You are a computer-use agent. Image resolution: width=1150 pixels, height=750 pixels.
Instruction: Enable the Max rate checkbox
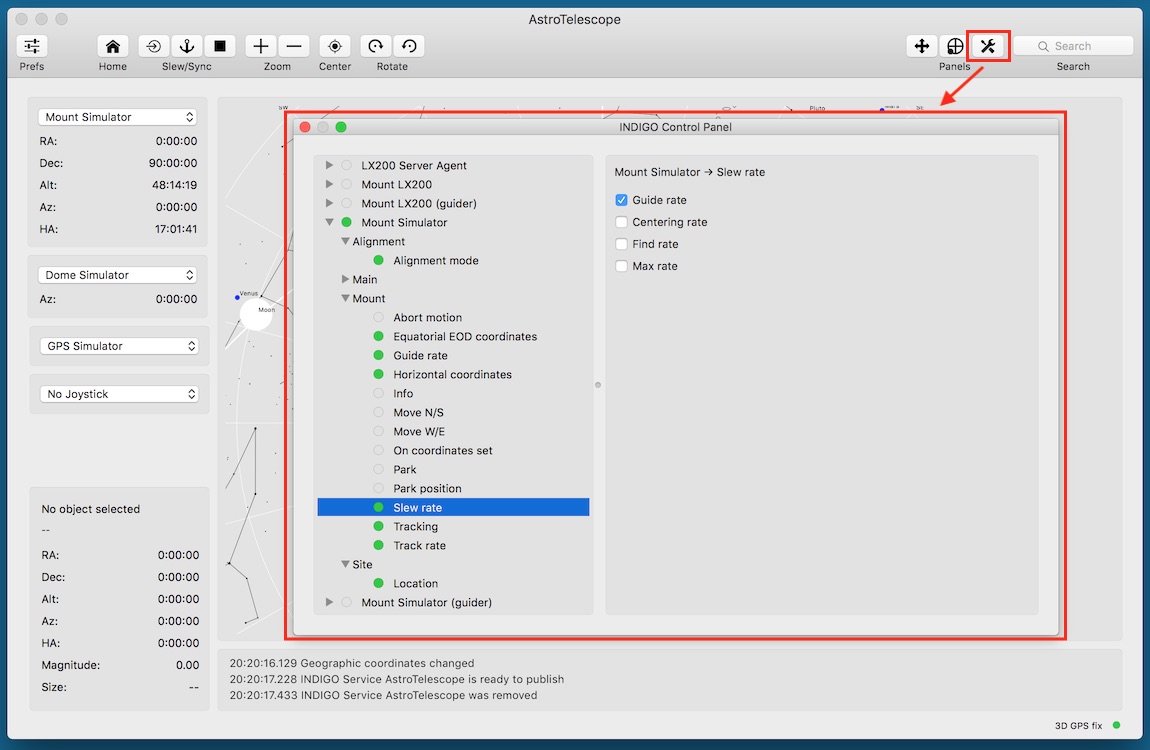[x=621, y=266]
